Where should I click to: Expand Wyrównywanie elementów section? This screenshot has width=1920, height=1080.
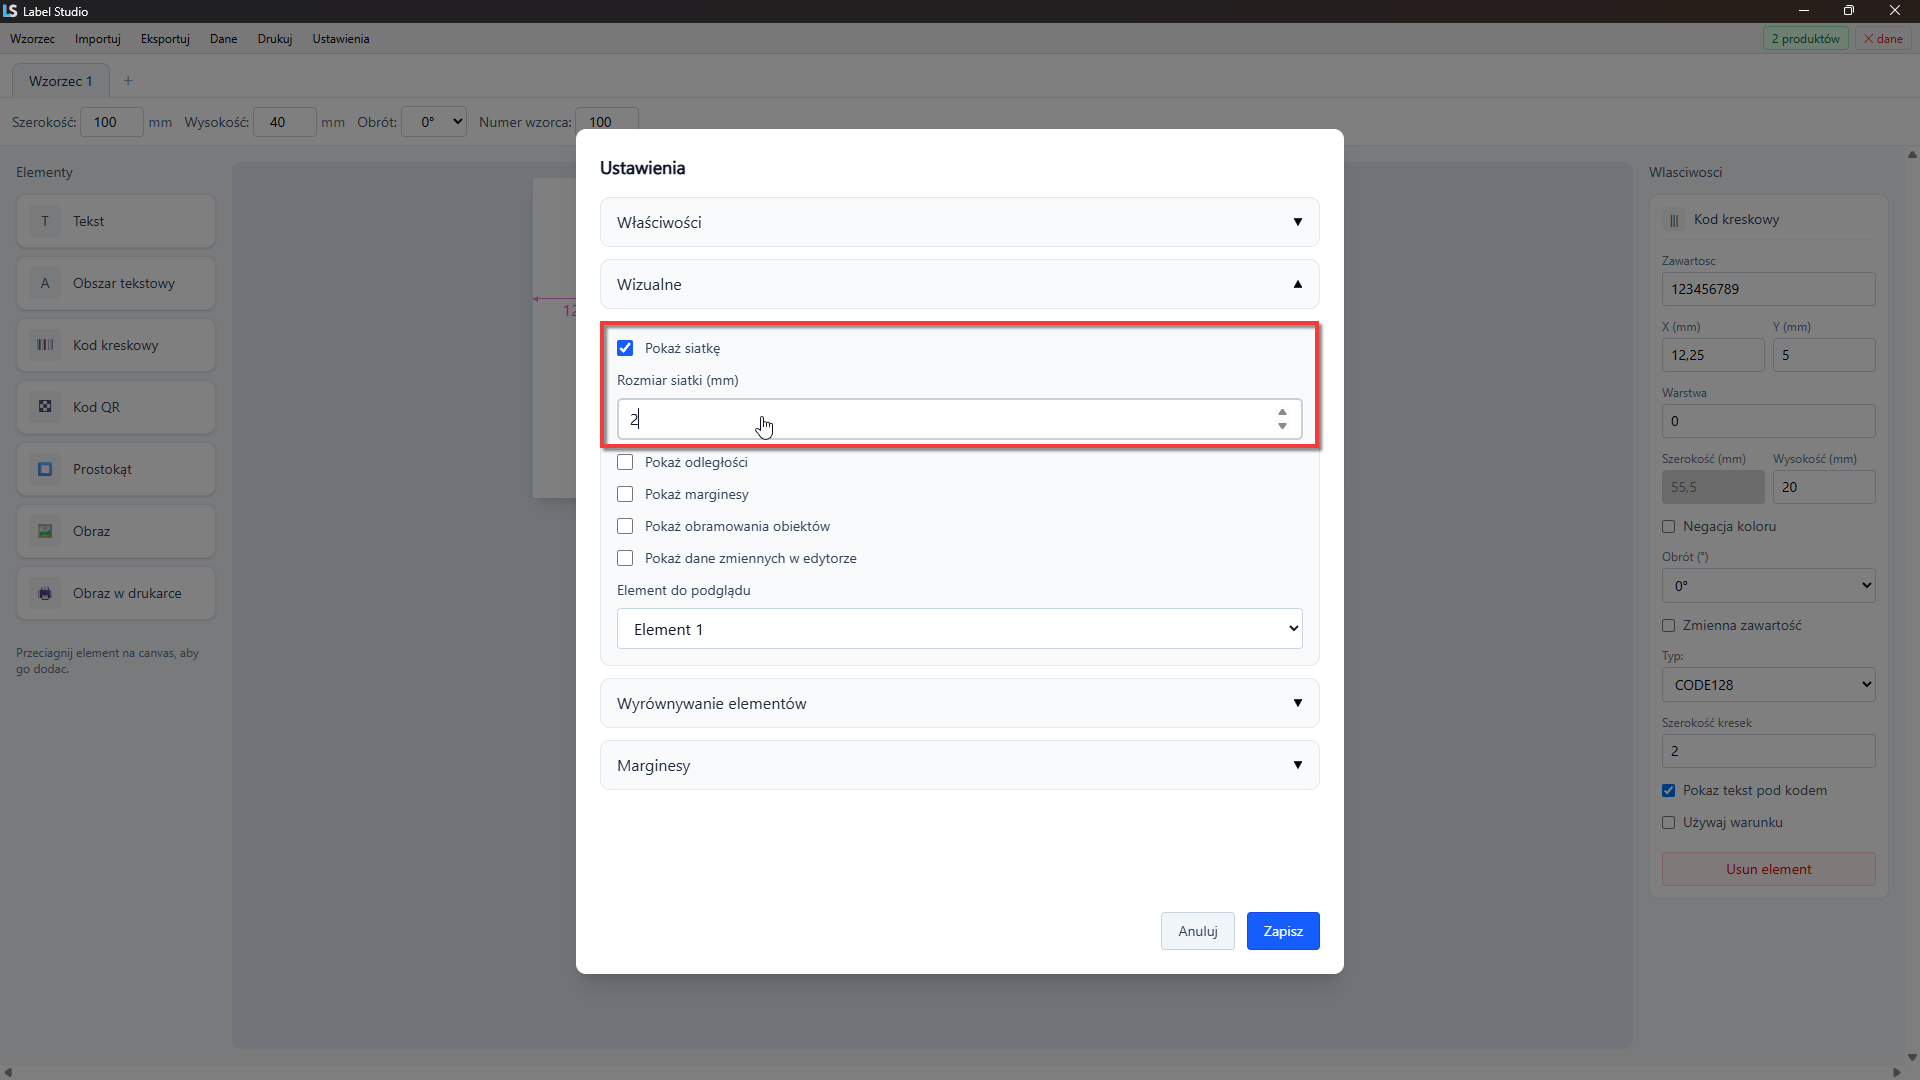[x=959, y=703]
